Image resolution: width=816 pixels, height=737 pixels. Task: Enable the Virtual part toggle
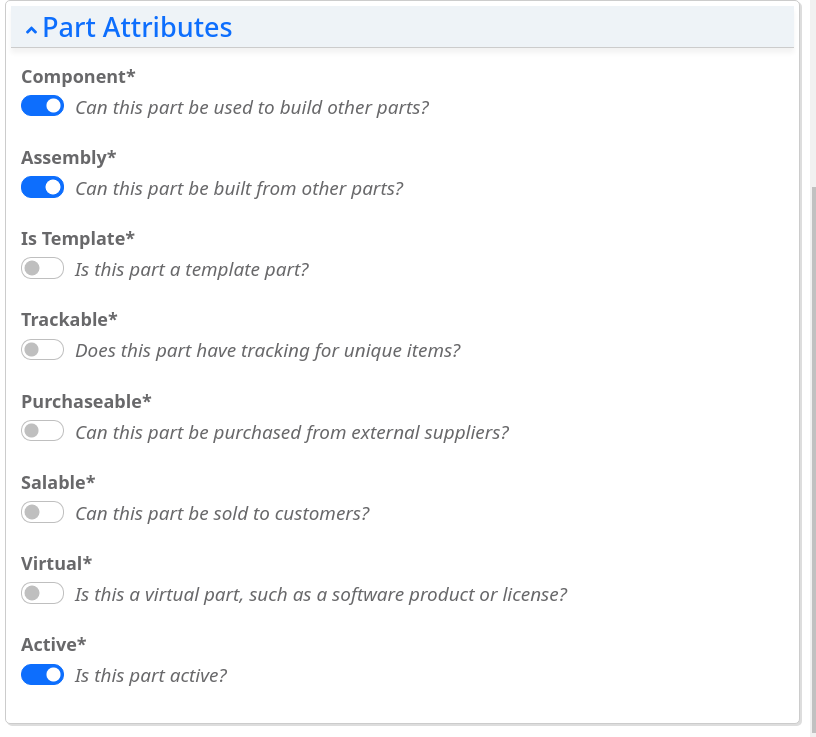click(x=42, y=592)
